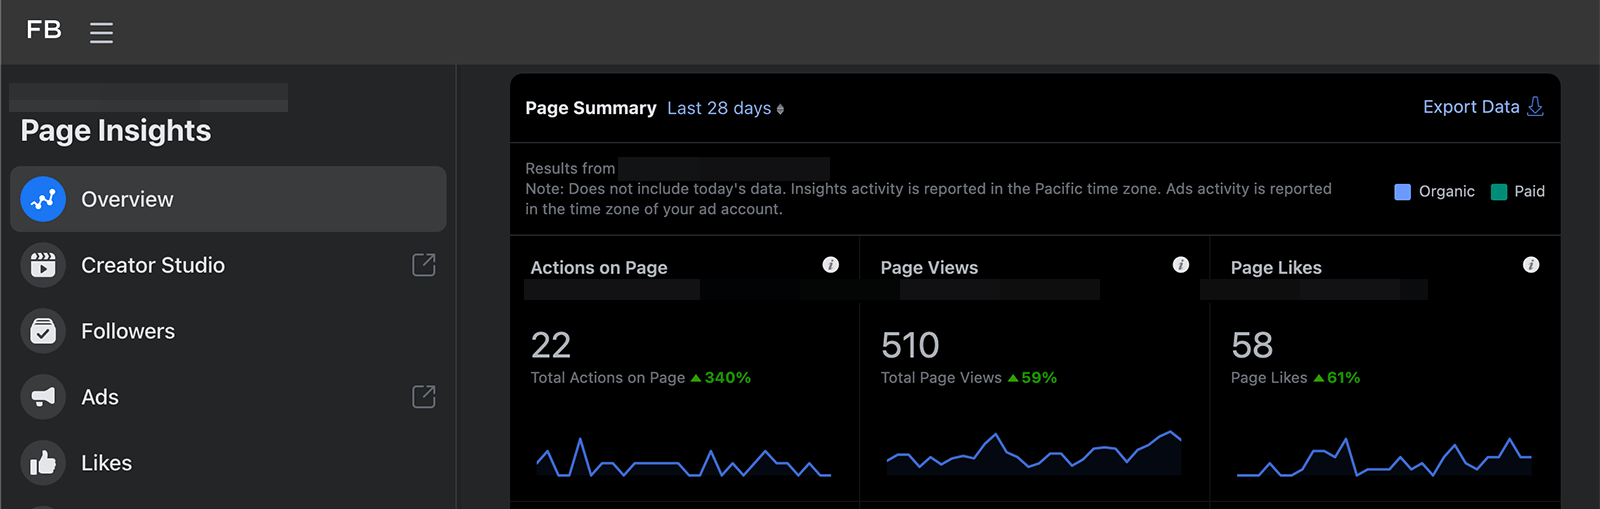The image size is (1600, 509).
Task: Click the Followers badge icon
Action: point(43,331)
